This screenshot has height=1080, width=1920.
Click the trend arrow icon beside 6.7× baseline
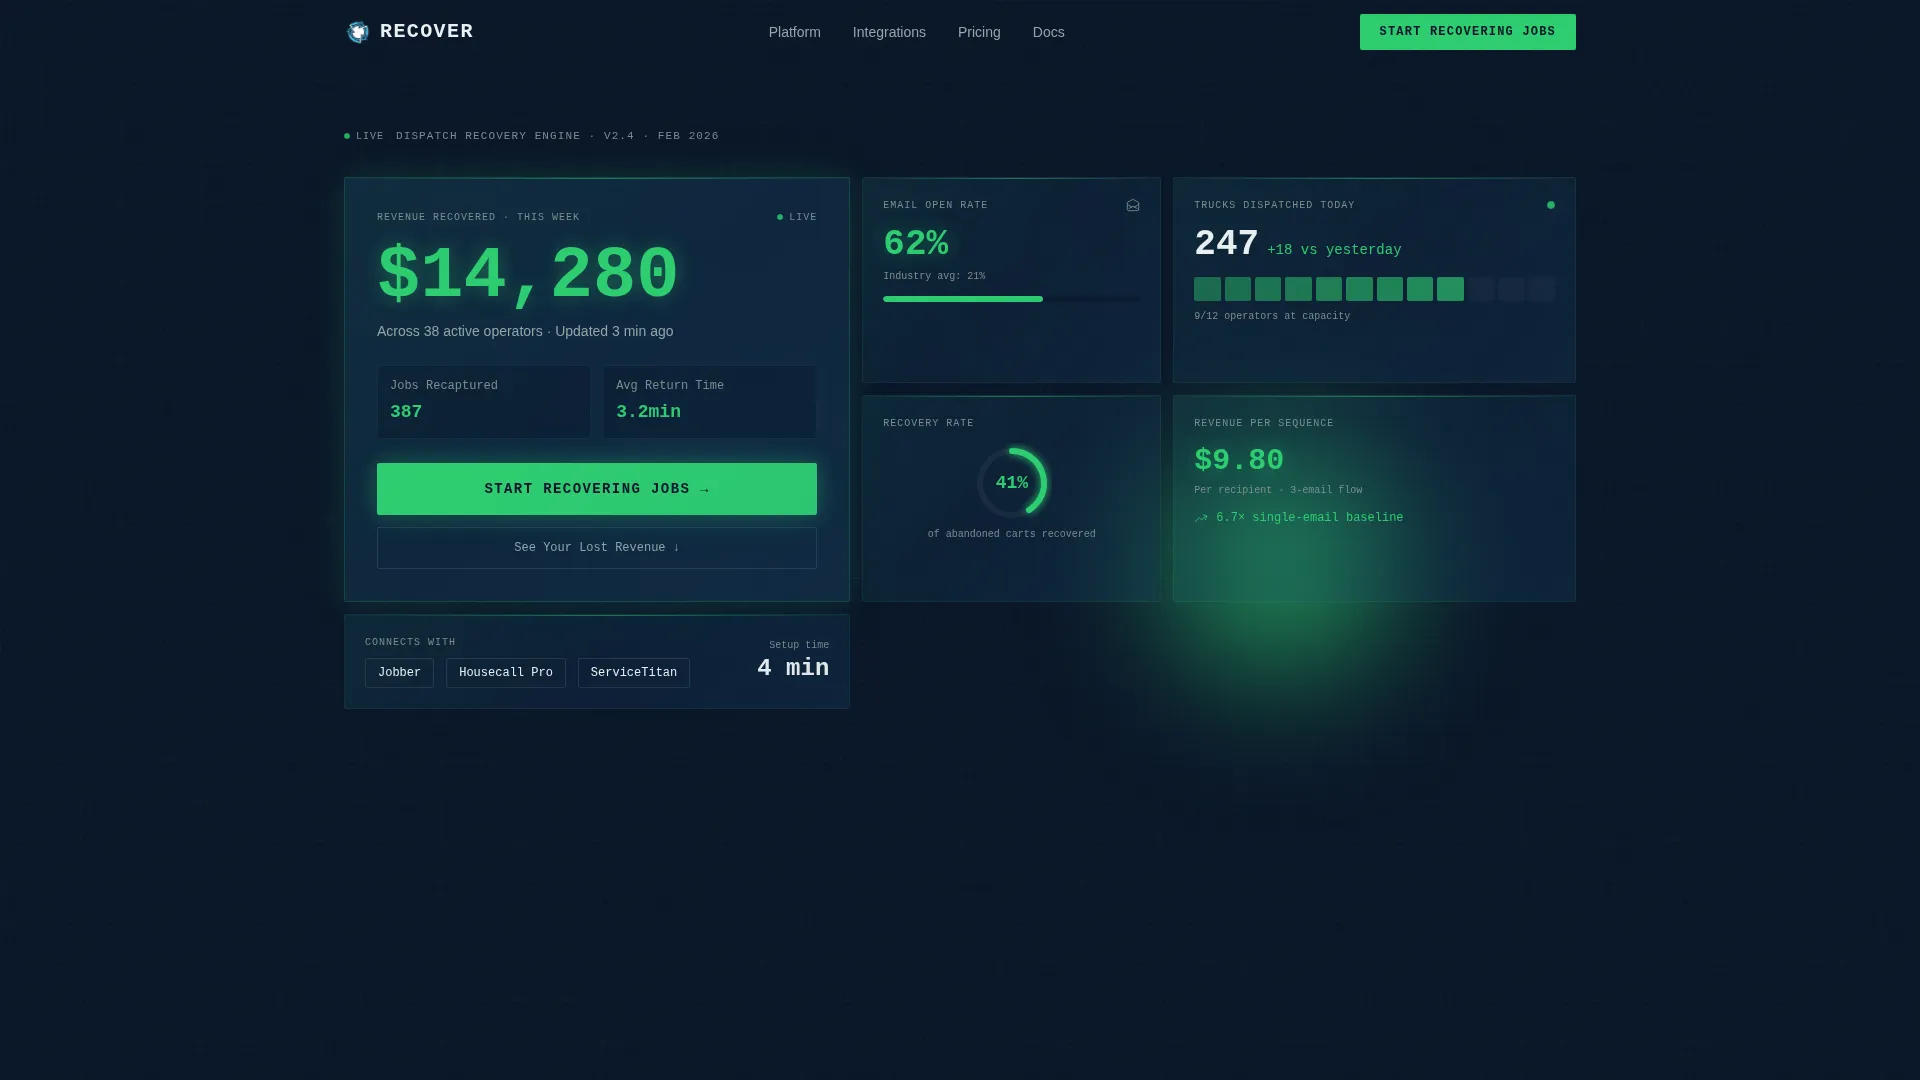(1201, 518)
